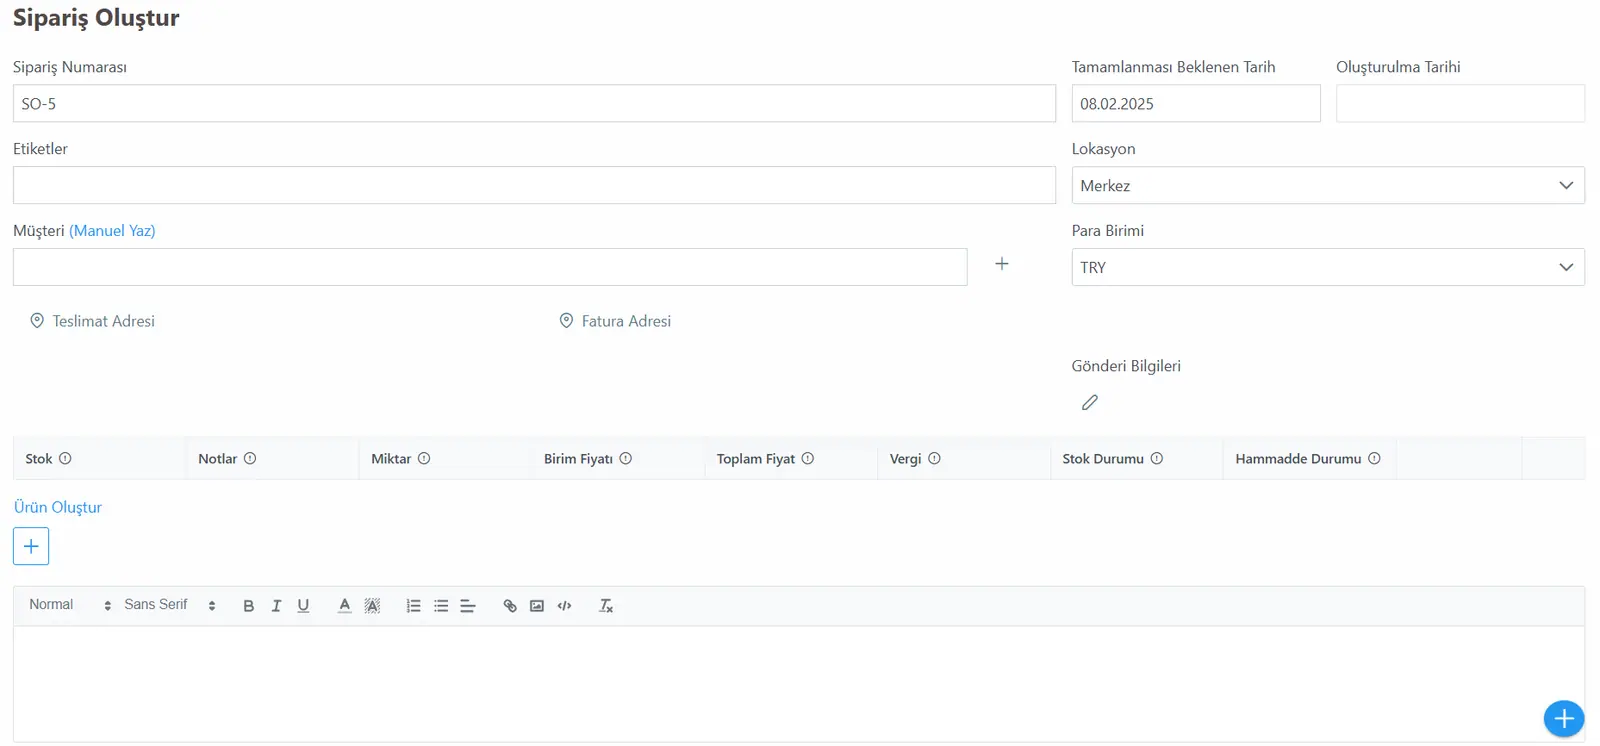Open the text color picker
The width and height of the screenshot is (1600, 746).
344,606
